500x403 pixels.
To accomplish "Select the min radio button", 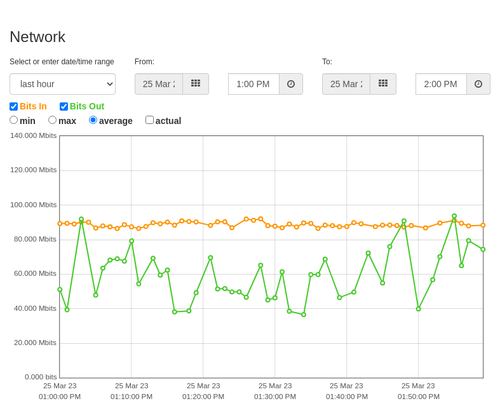I will pyautogui.click(x=14, y=120).
